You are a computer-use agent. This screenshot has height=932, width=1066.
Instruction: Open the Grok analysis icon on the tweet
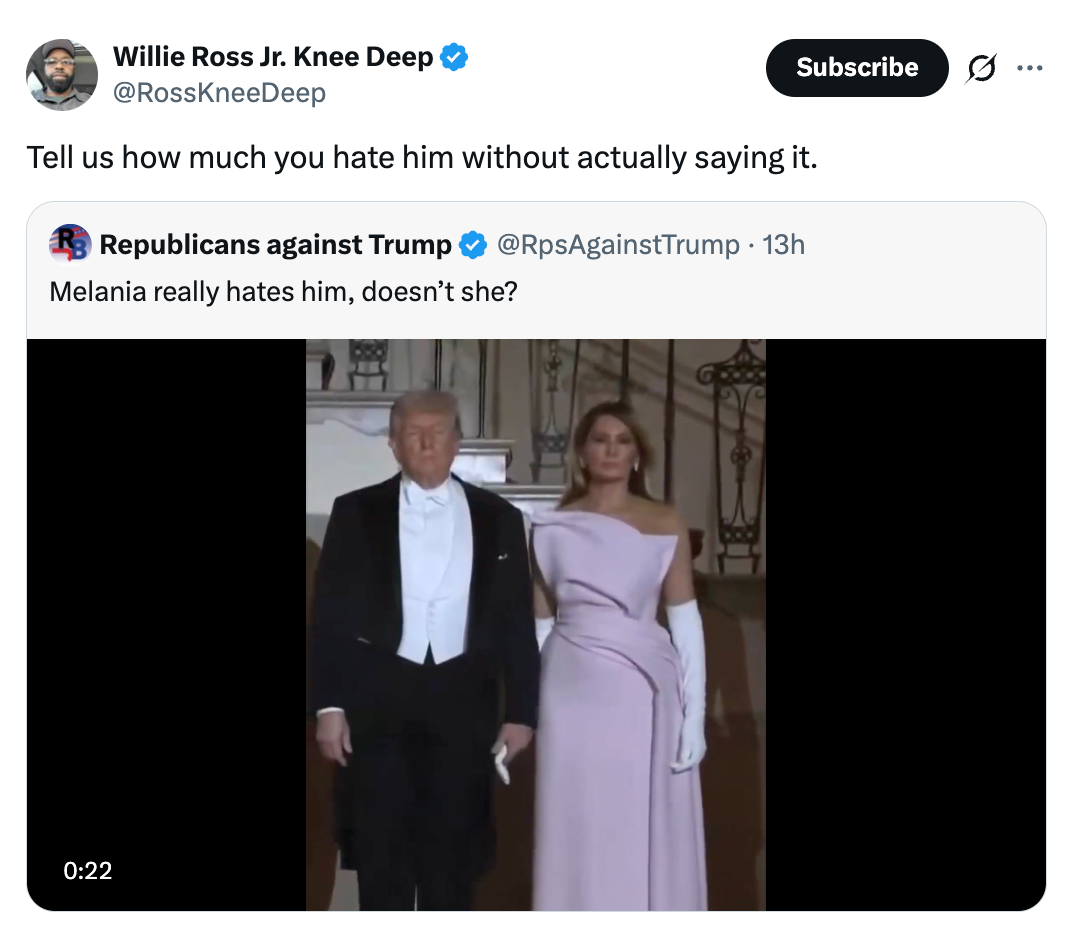point(981,67)
